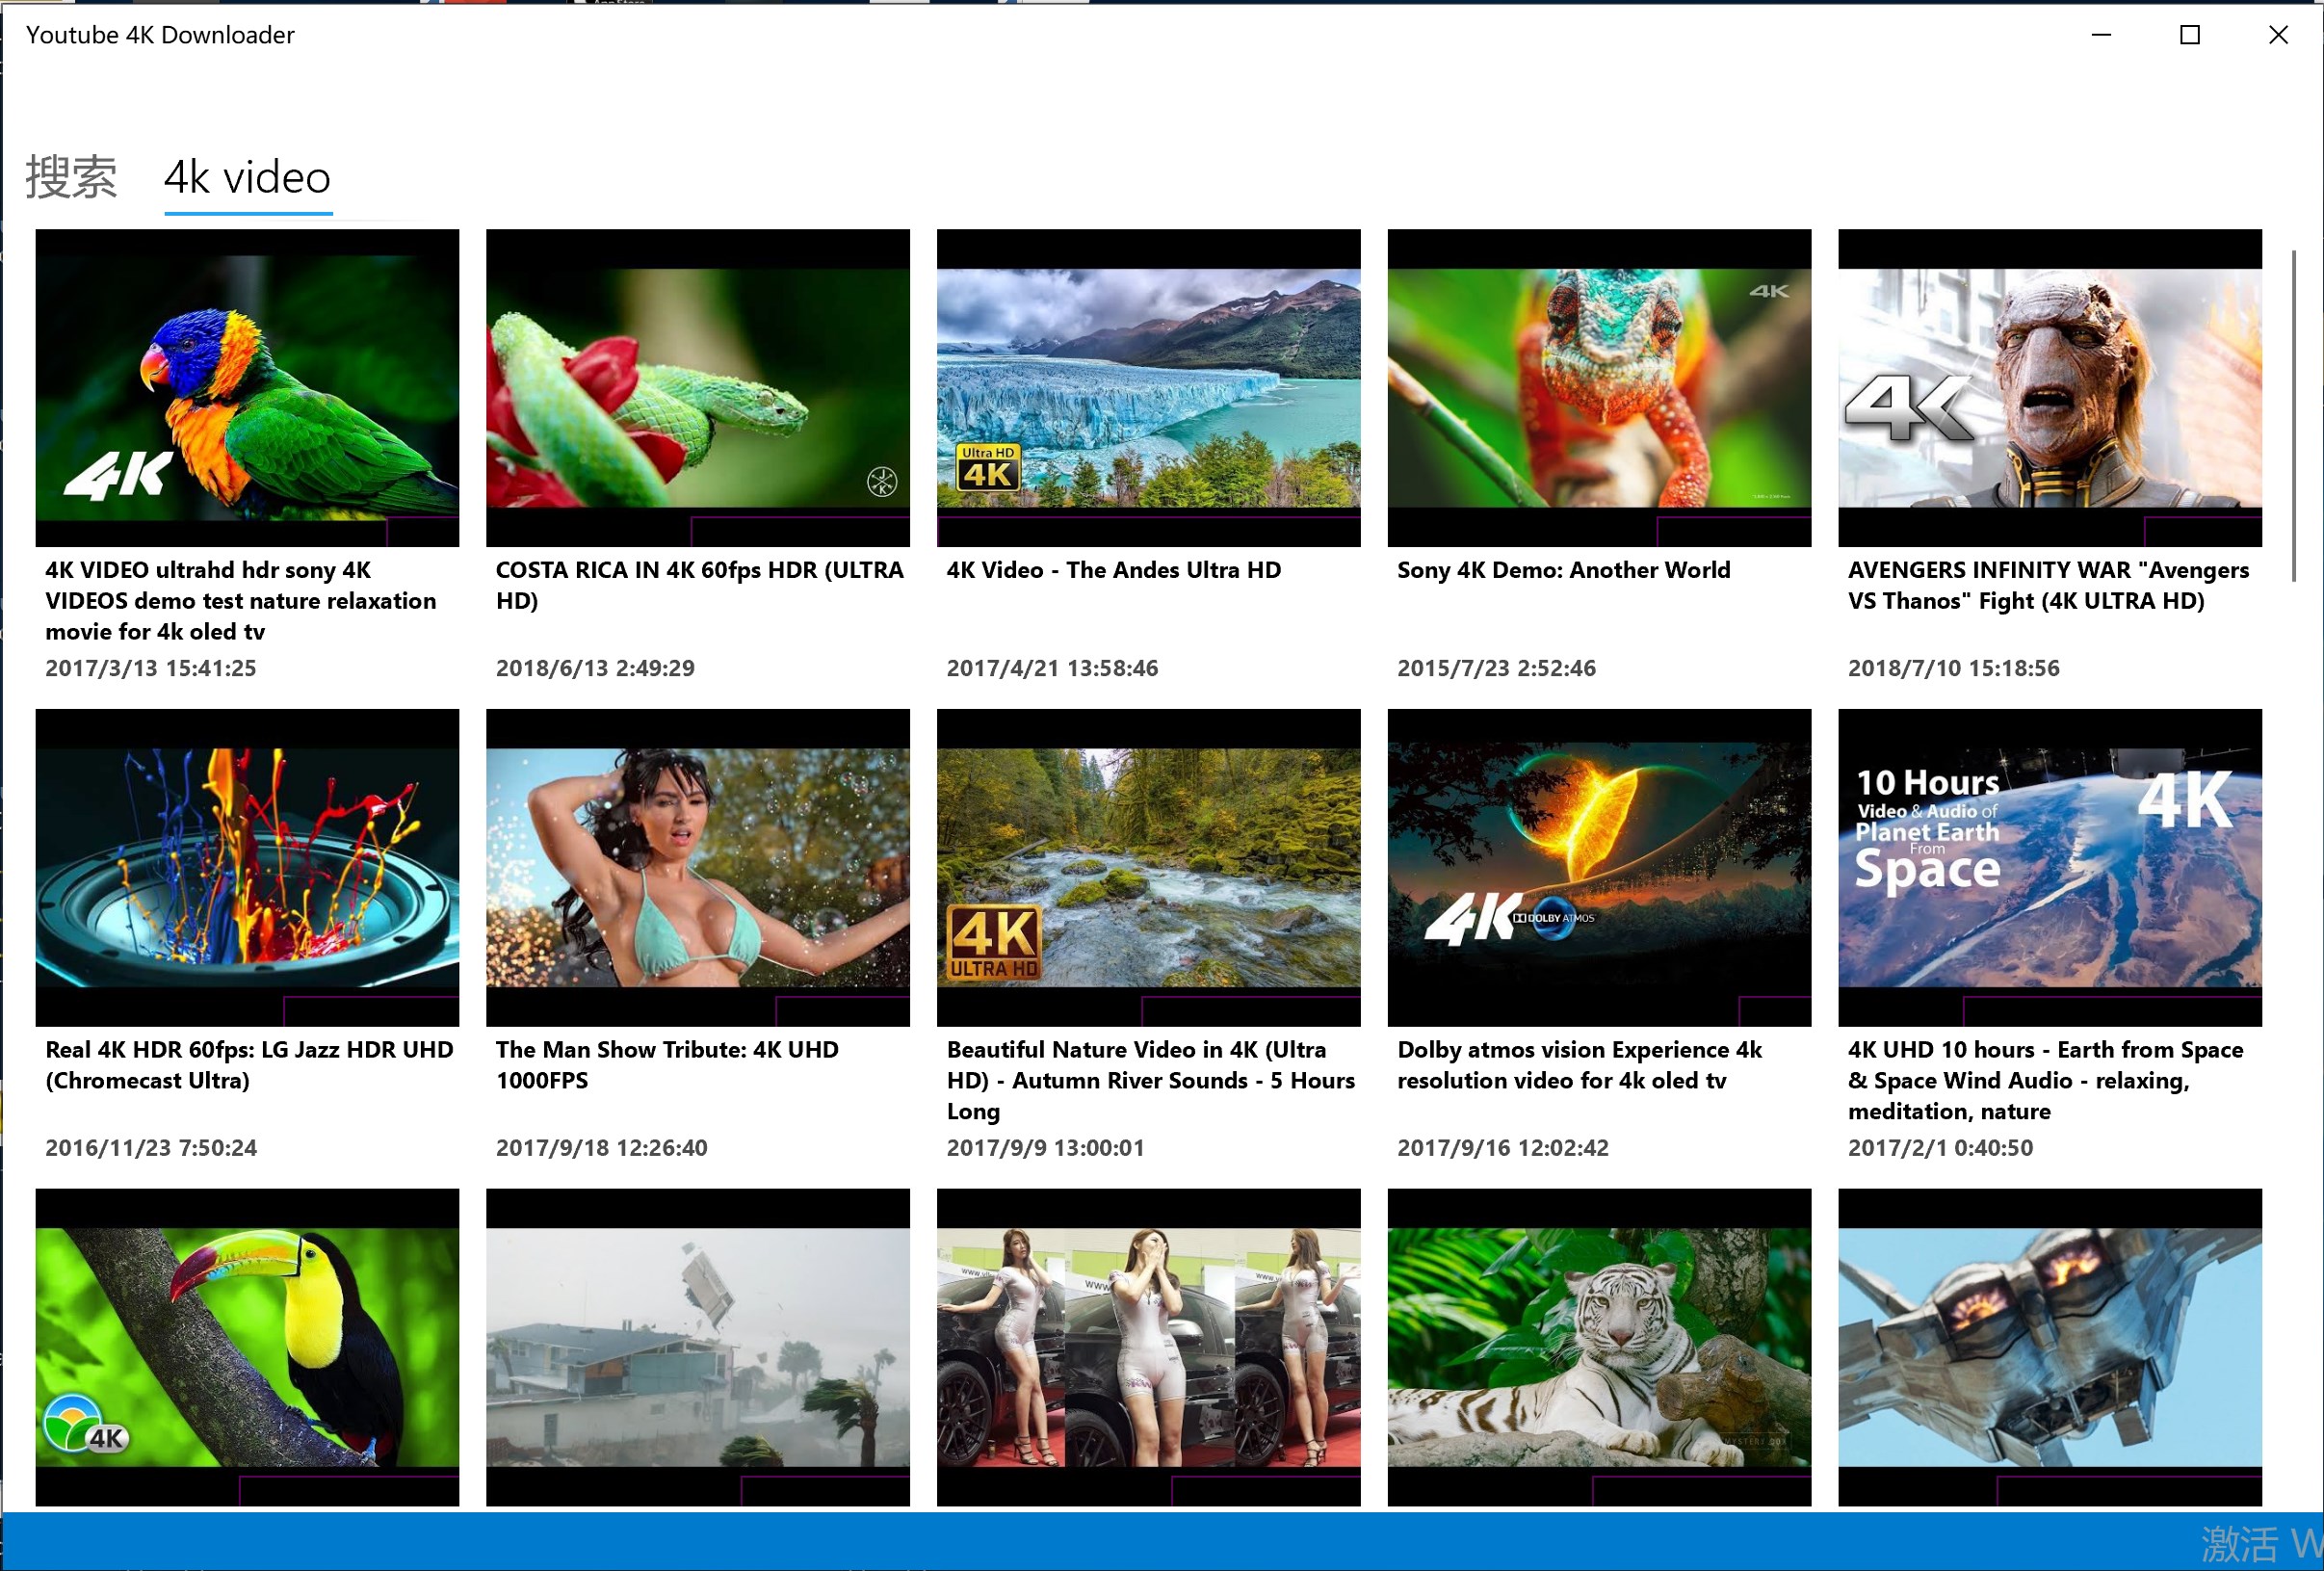Click the Andes glacier video thumbnail
Image resolution: width=2324 pixels, height=1571 pixels.
tap(1148, 387)
